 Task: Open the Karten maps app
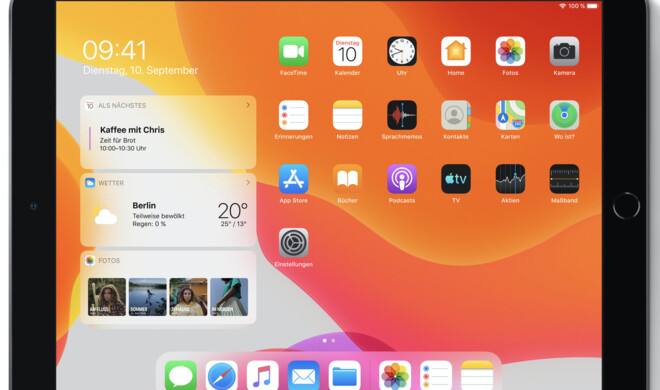(x=510, y=115)
